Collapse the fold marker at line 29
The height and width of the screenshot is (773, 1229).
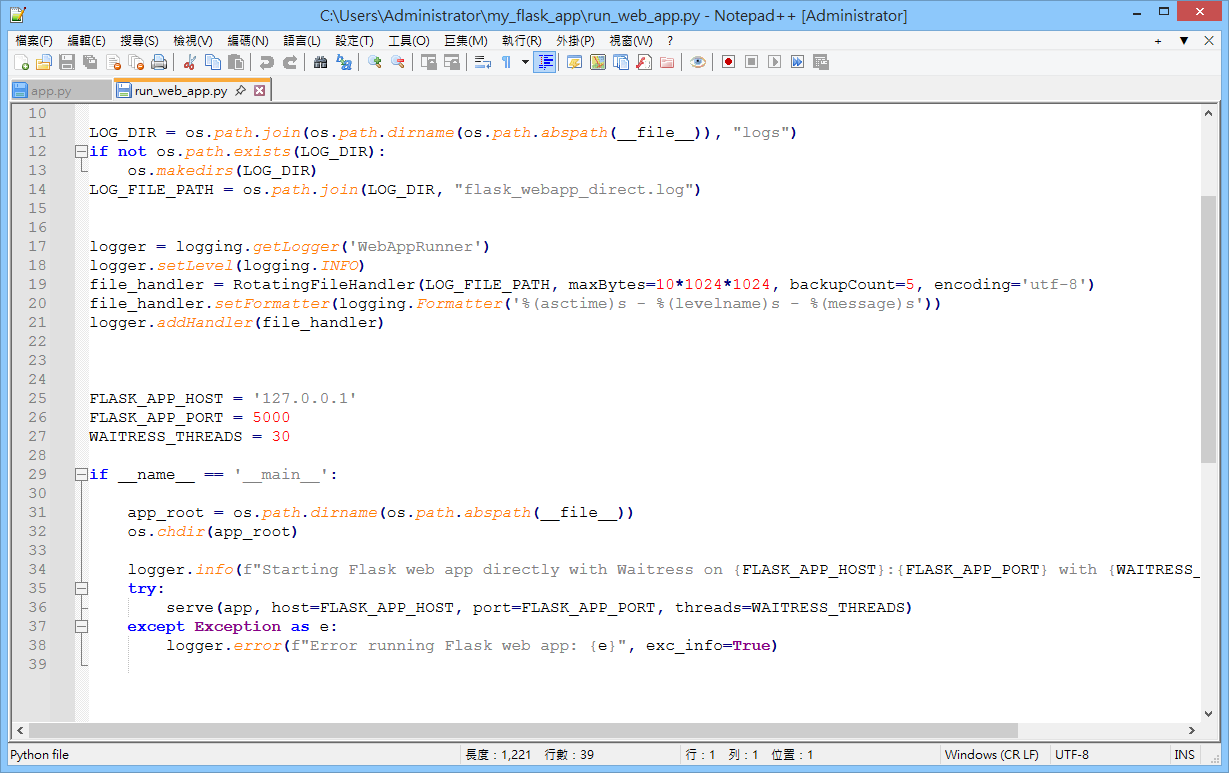click(x=80, y=475)
